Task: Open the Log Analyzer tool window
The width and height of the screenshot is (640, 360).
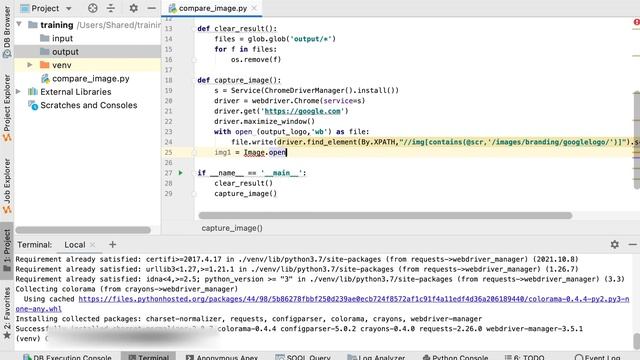Action: pyautogui.click(x=376, y=357)
